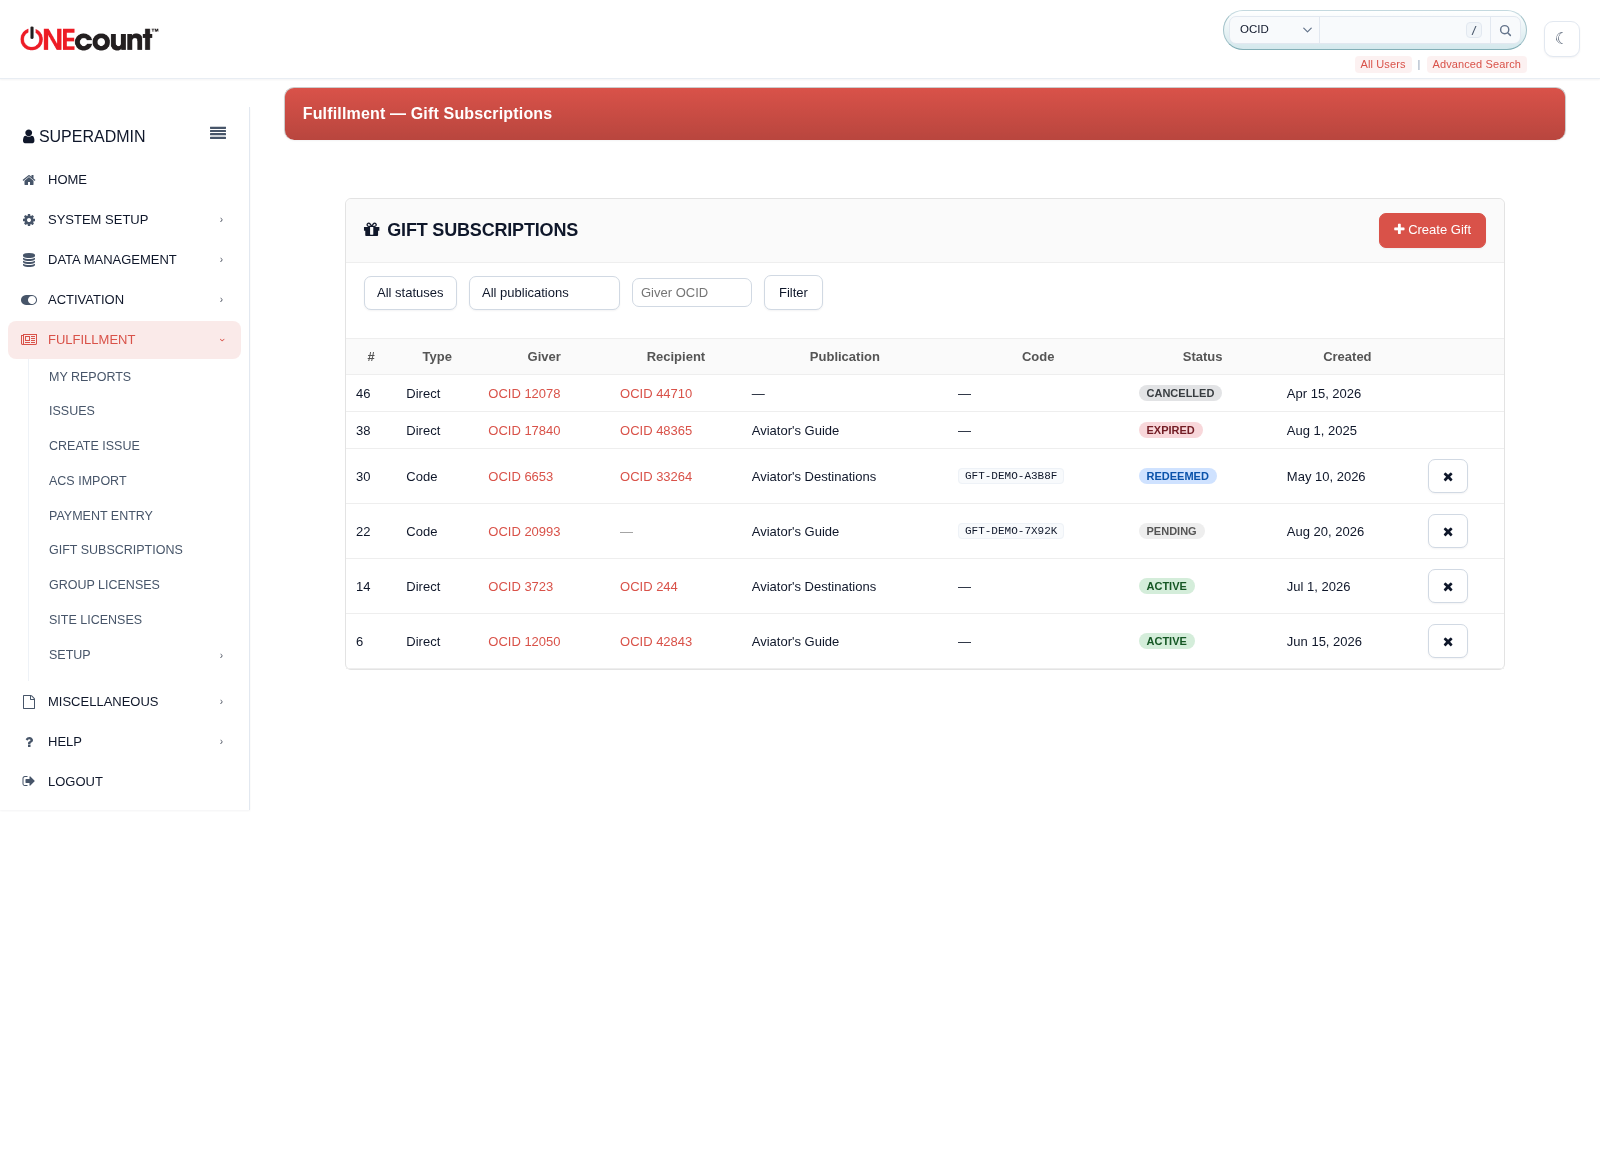The width and height of the screenshot is (1600, 1174).
Task: Click the gift icon beside Gift Subscriptions heading
Action: click(x=372, y=230)
